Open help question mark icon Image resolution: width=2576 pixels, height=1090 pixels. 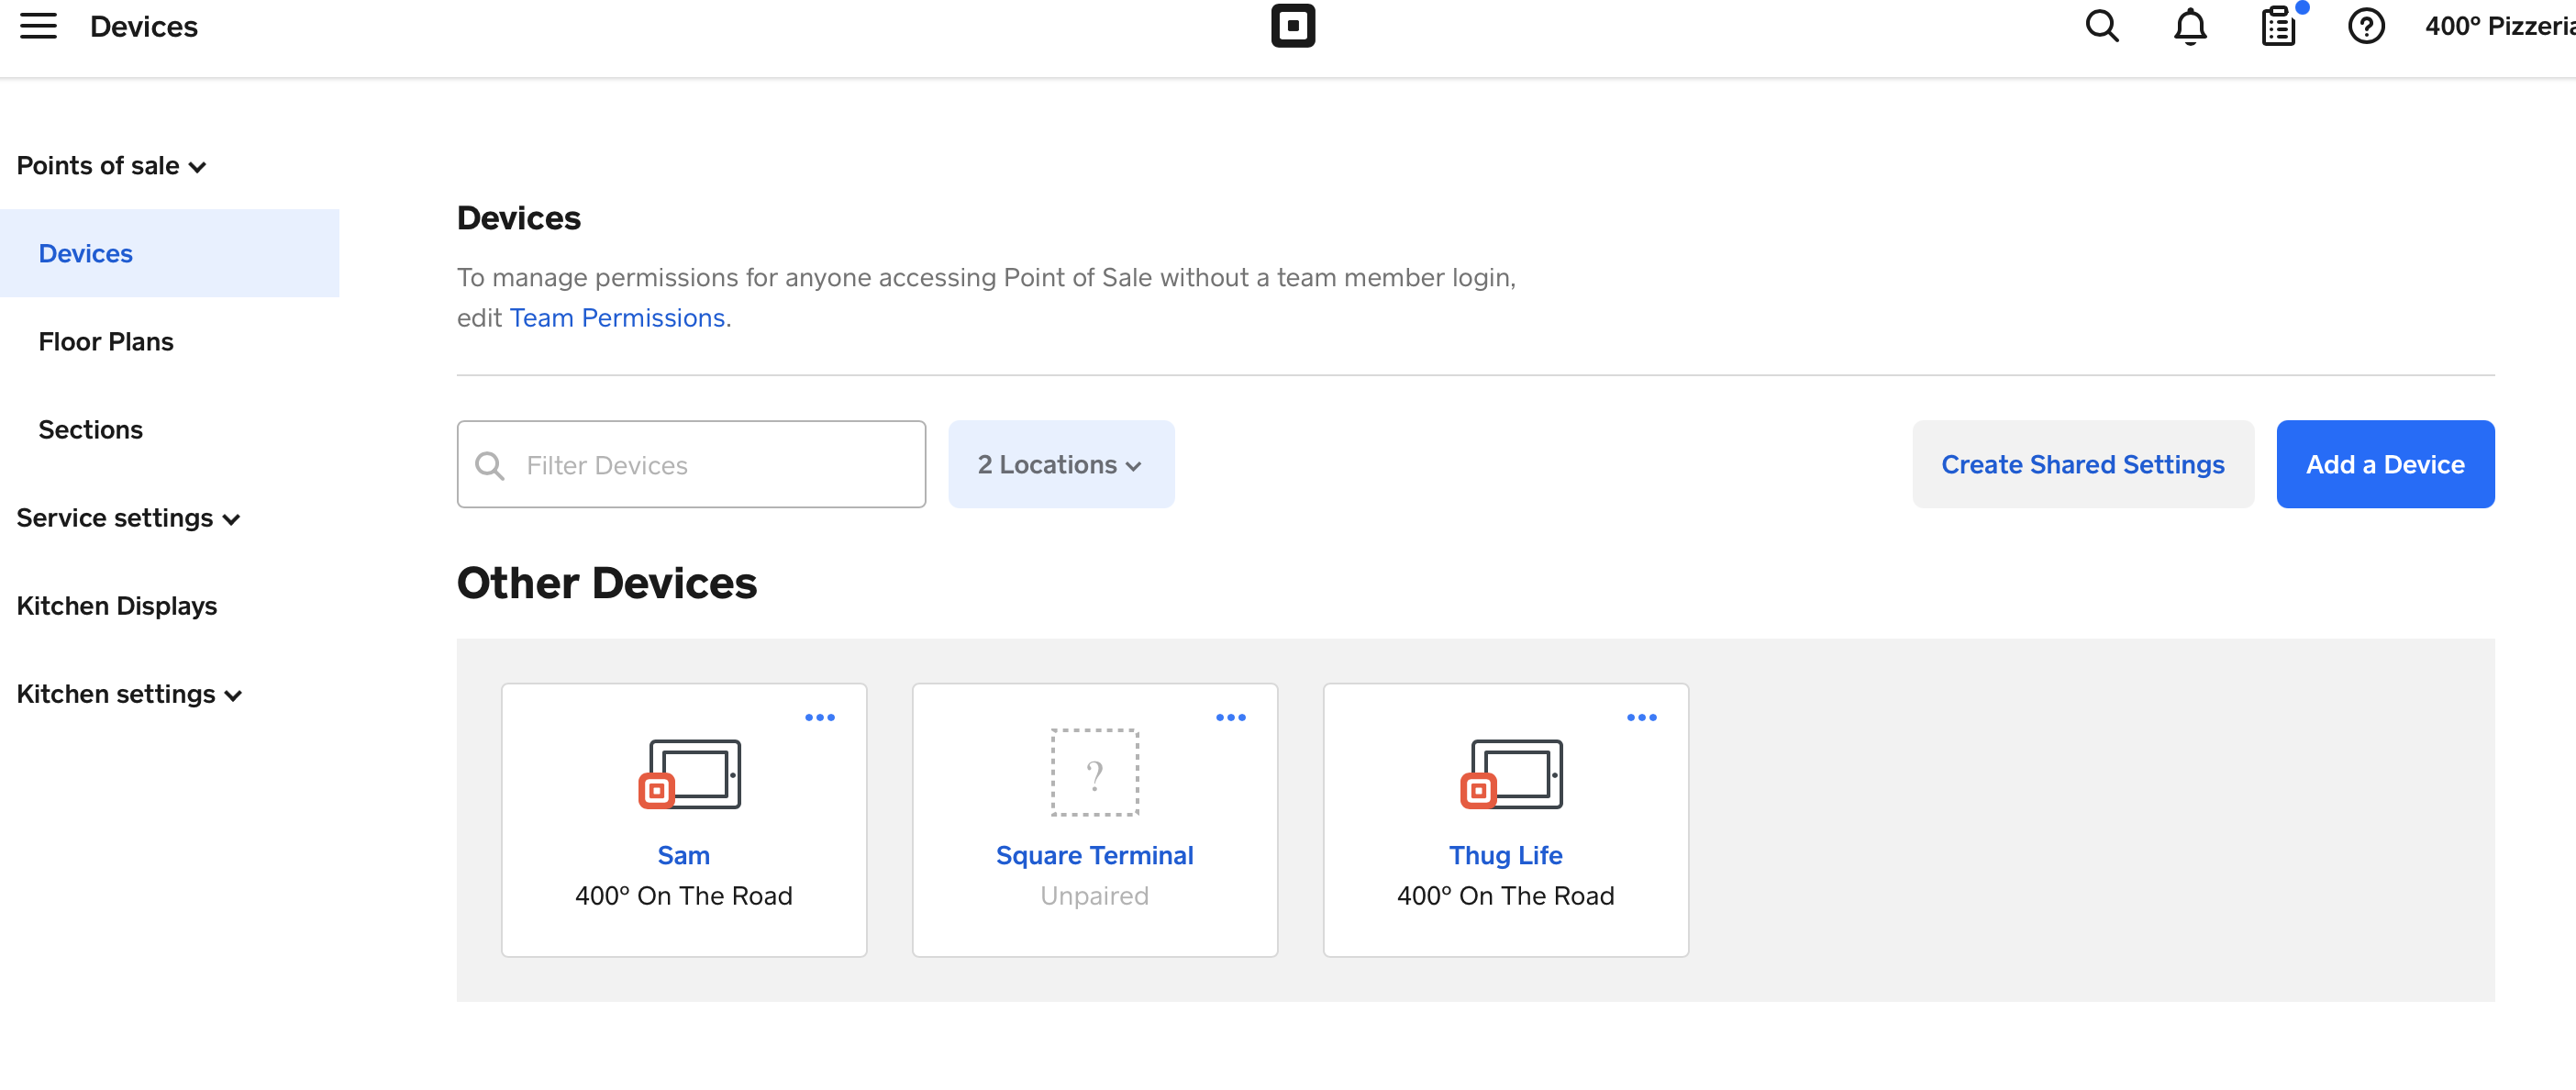[x=2365, y=26]
